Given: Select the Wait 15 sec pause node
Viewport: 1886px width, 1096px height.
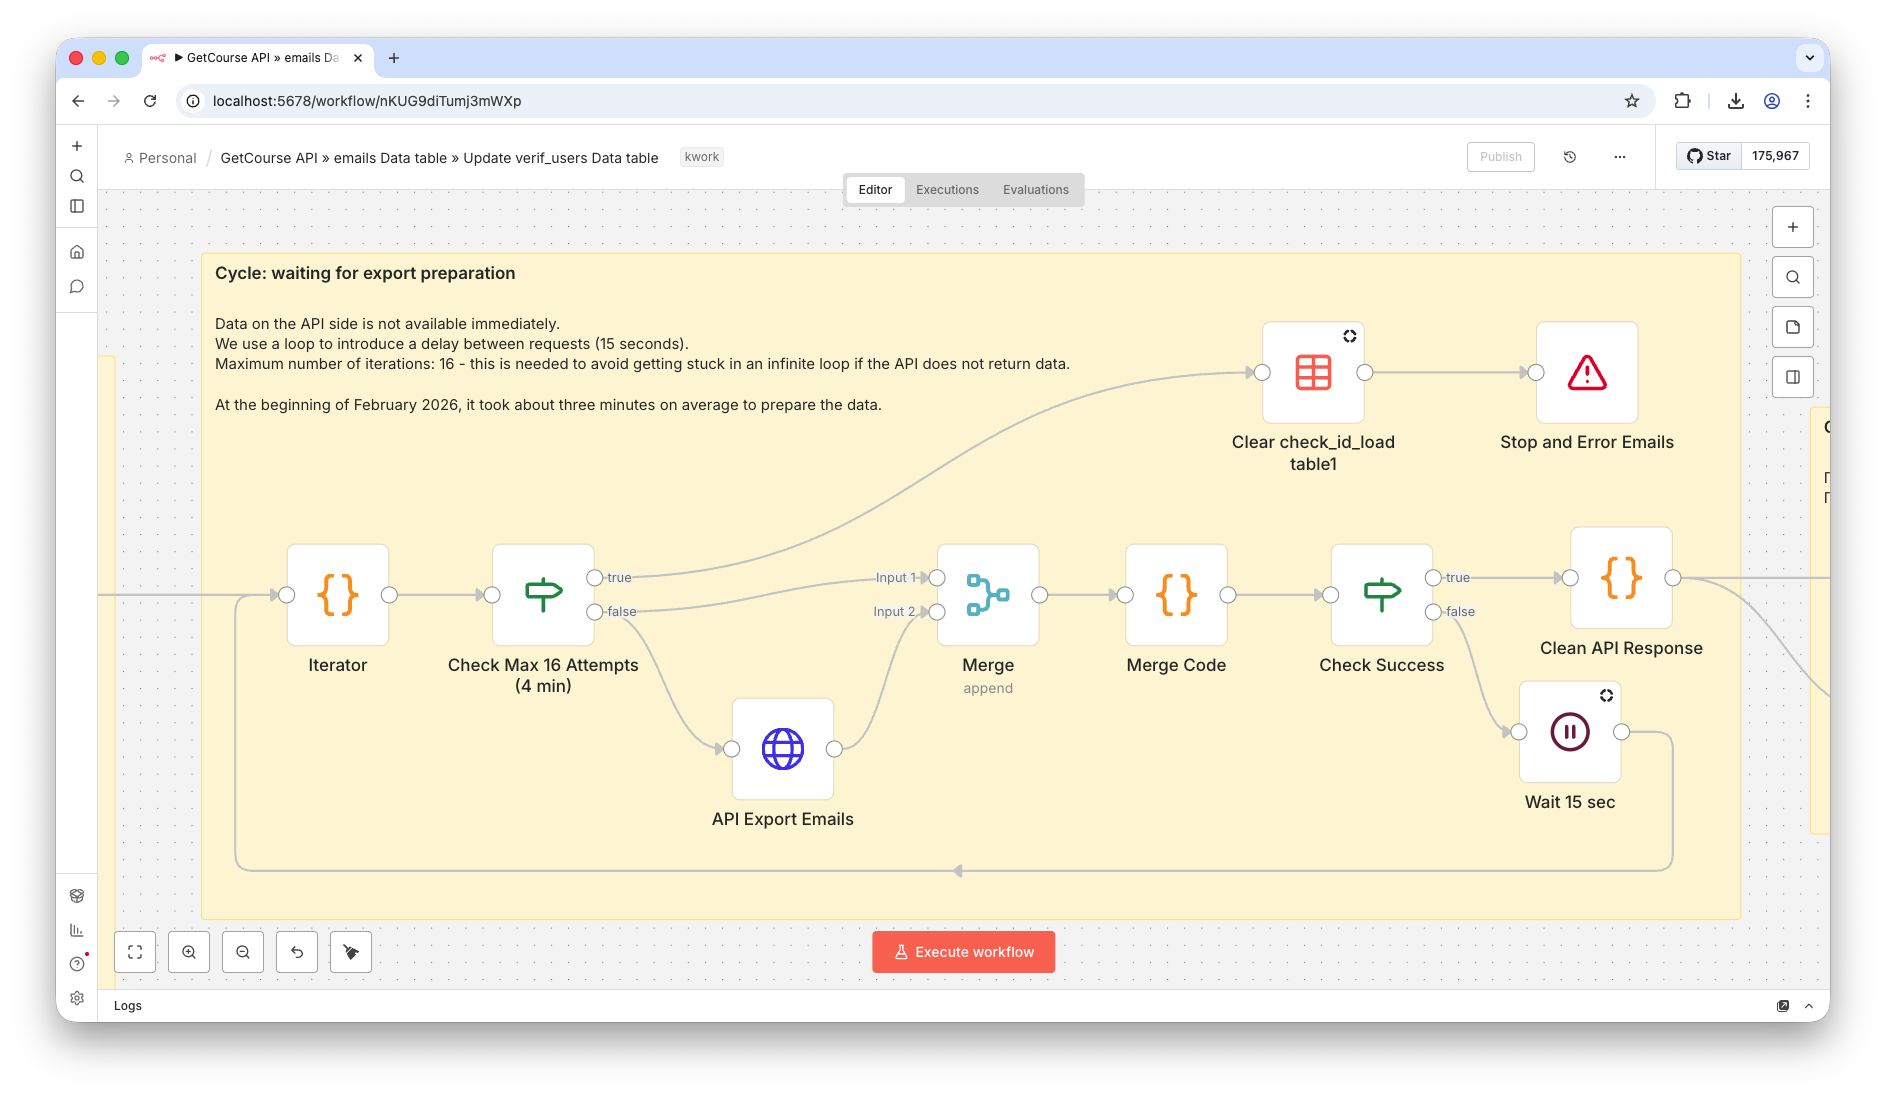Looking at the screenshot, I should pyautogui.click(x=1569, y=732).
